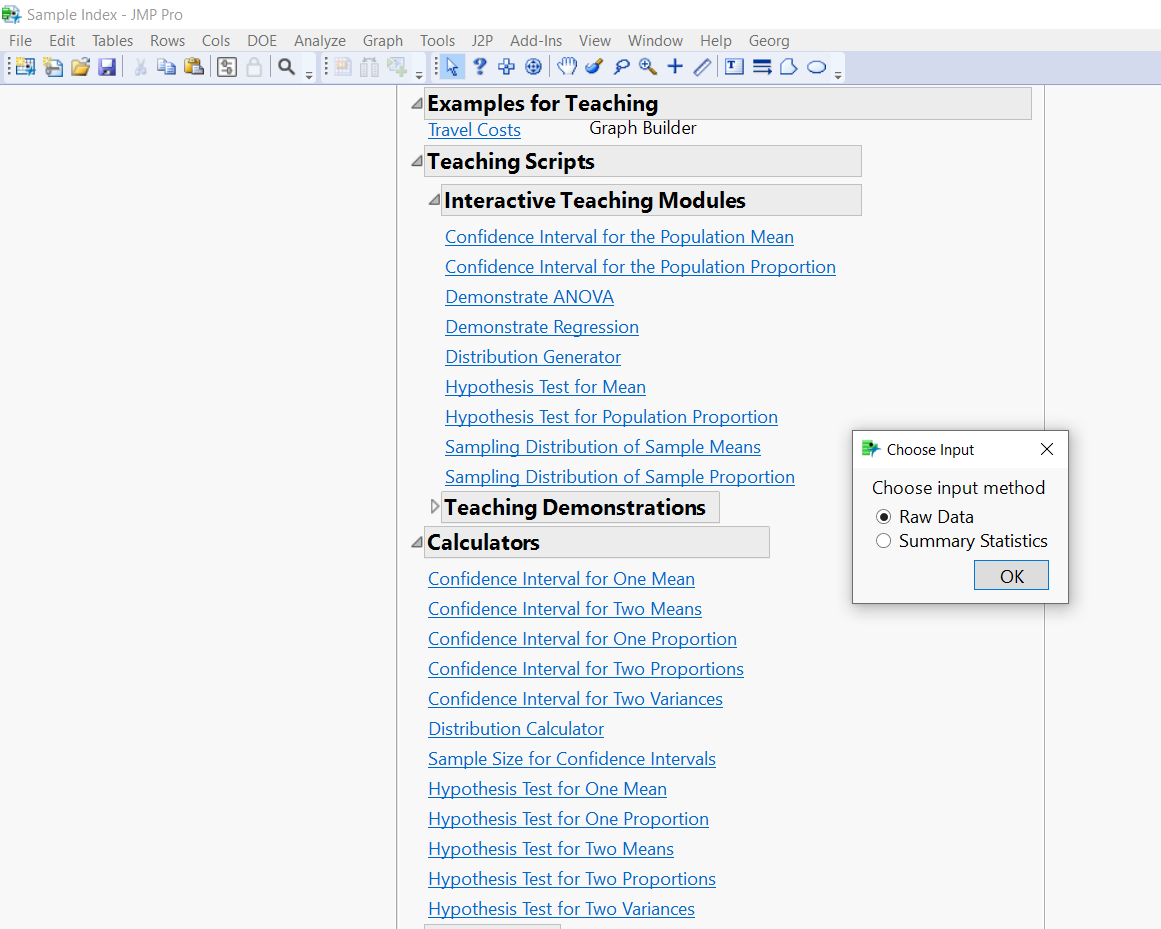Open the Analyze menu
Viewport: 1161px width, 929px height.
click(x=320, y=41)
